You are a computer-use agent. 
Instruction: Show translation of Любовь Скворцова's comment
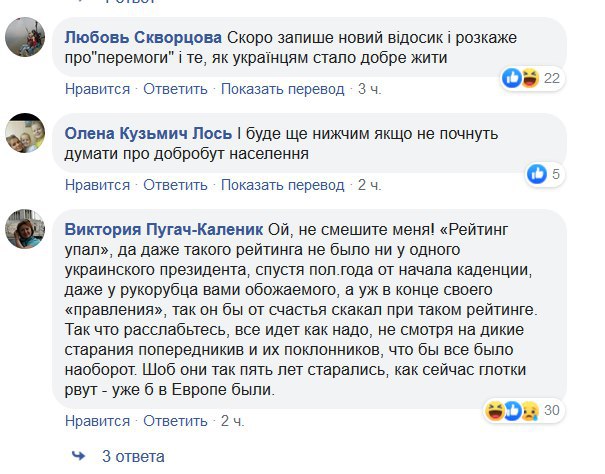[283, 89]
